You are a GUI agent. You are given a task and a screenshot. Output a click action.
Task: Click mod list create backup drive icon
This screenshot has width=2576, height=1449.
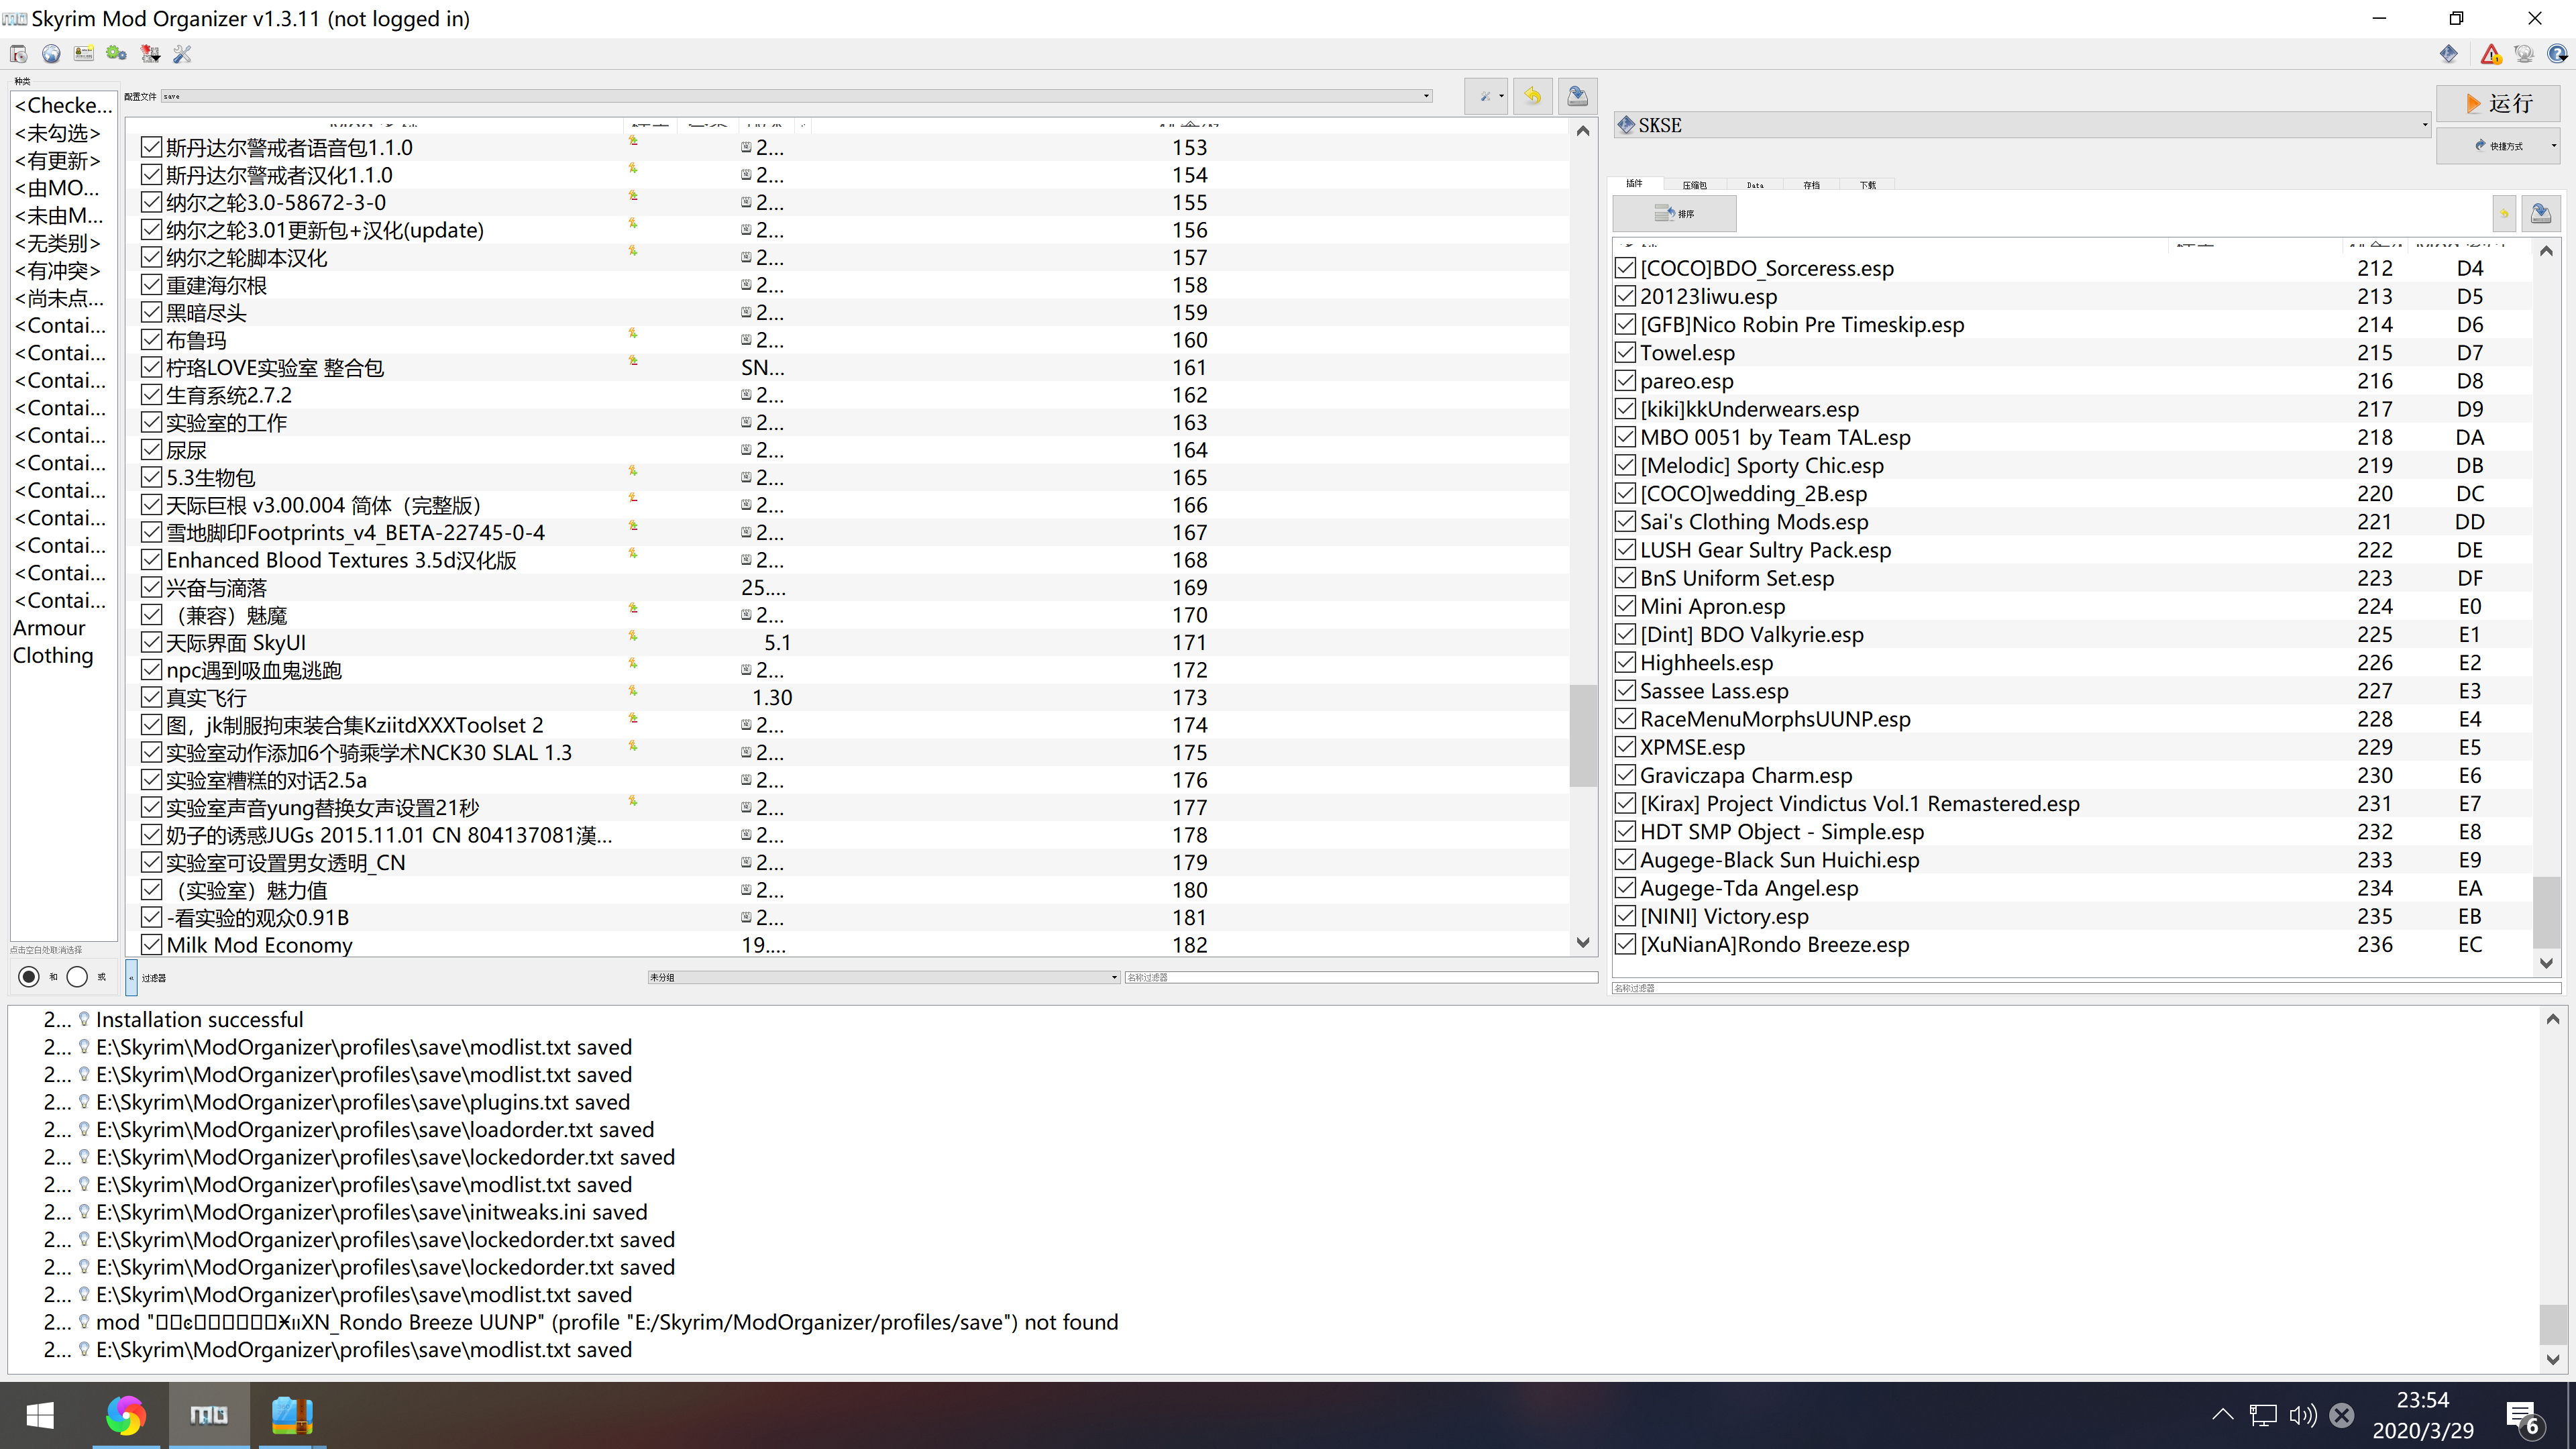click(x=1577, y=96)
